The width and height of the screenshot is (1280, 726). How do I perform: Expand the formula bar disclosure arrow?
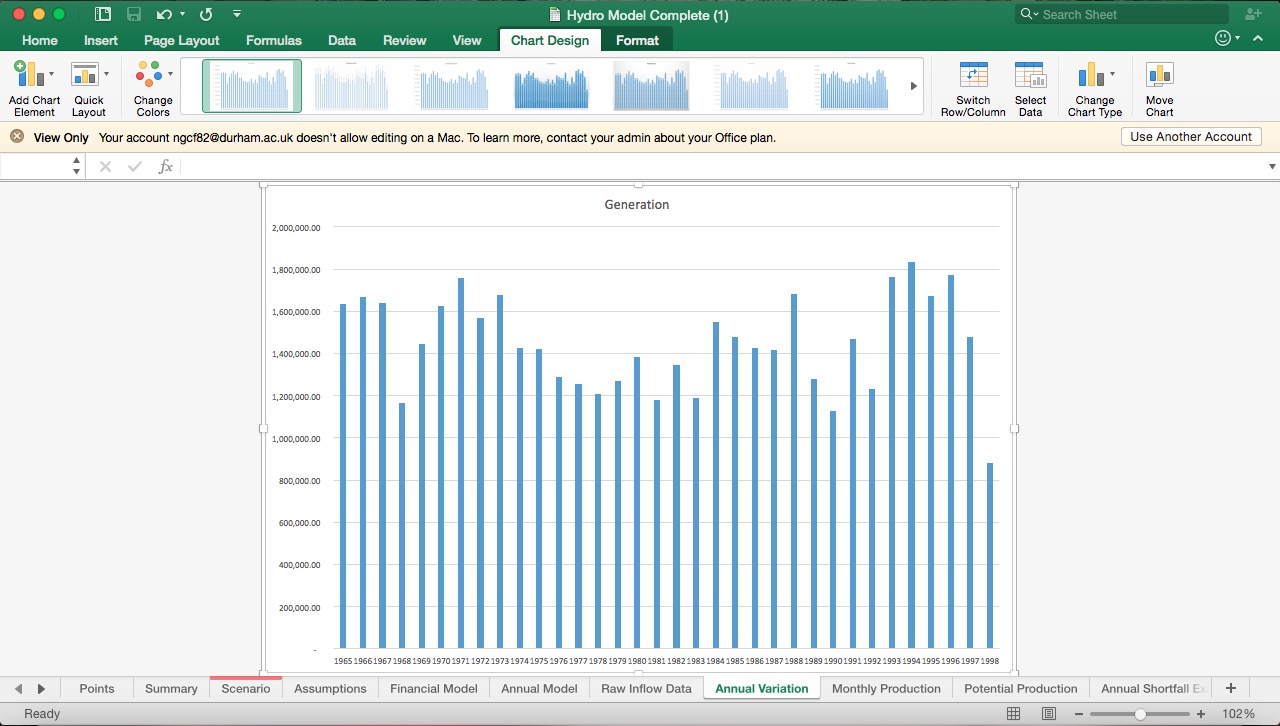[x=1272, y=166]
